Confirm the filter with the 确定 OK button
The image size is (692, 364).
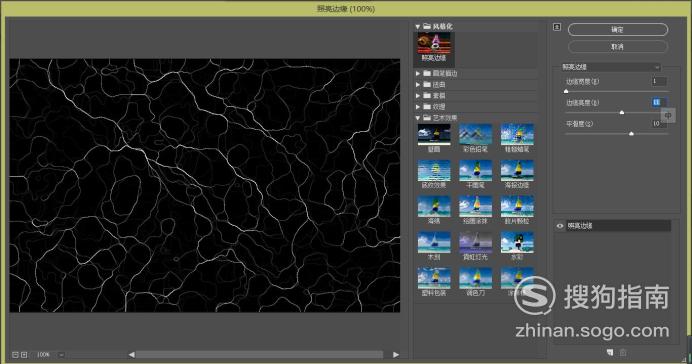pyautogui.click(x=617, y=30)
